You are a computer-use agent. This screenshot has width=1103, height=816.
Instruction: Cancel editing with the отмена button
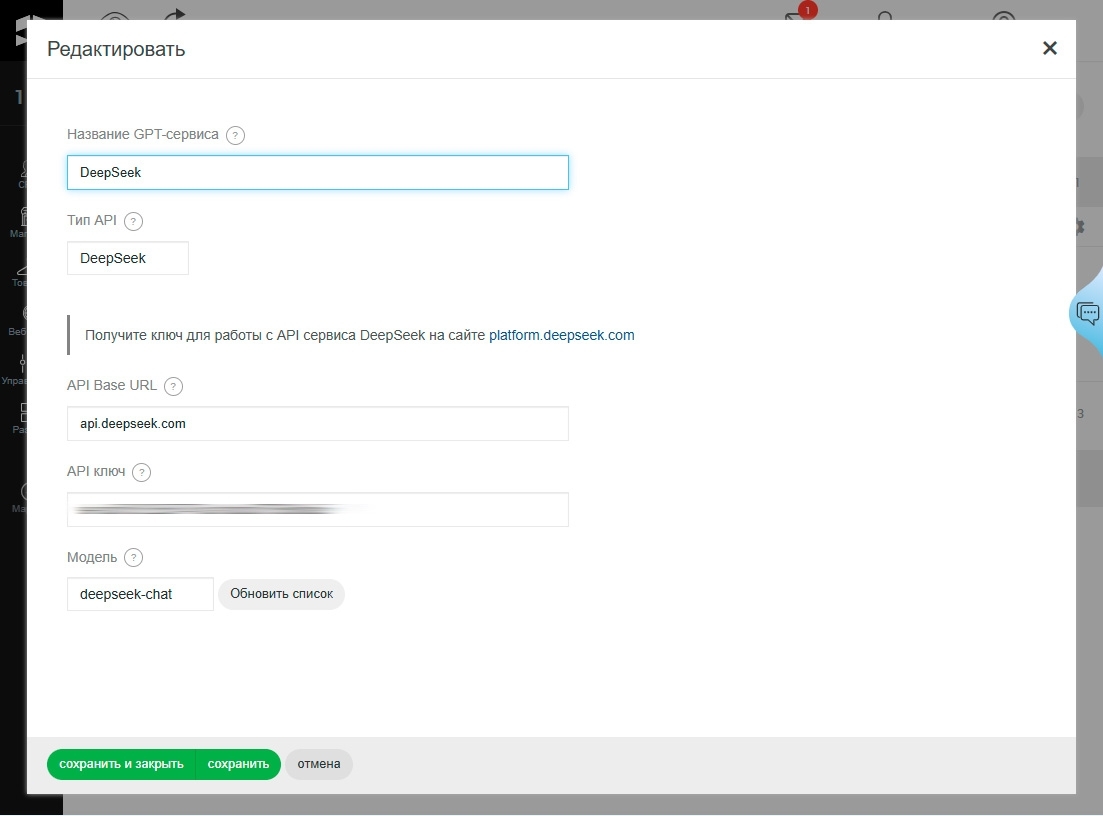click(x=319, y=764)
